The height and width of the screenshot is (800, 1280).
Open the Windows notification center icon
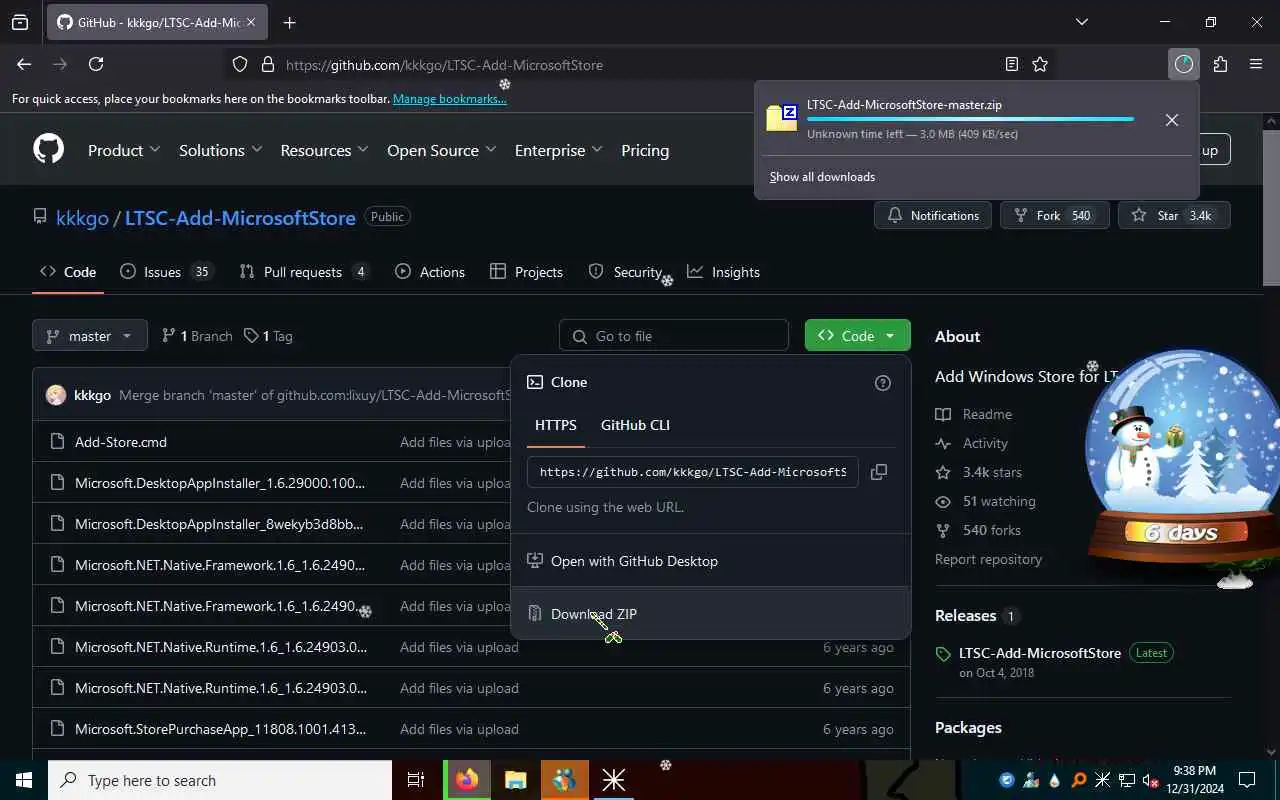click(1247, 780)
